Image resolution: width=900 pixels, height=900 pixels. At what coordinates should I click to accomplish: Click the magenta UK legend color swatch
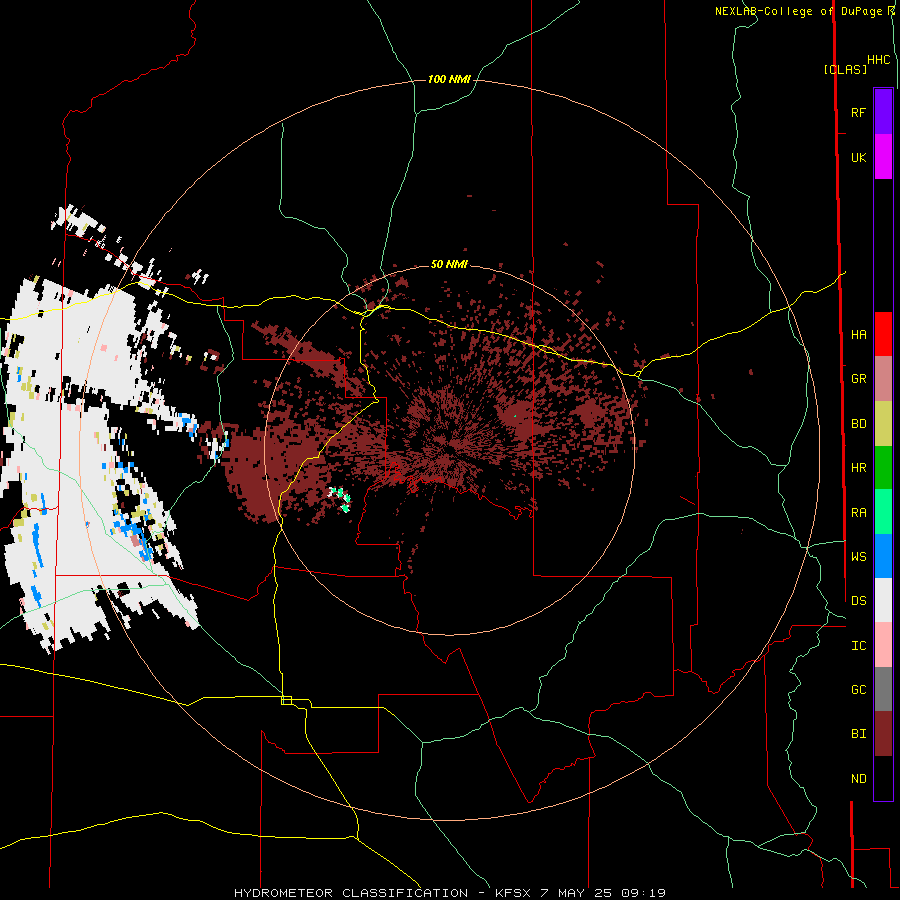883,157
